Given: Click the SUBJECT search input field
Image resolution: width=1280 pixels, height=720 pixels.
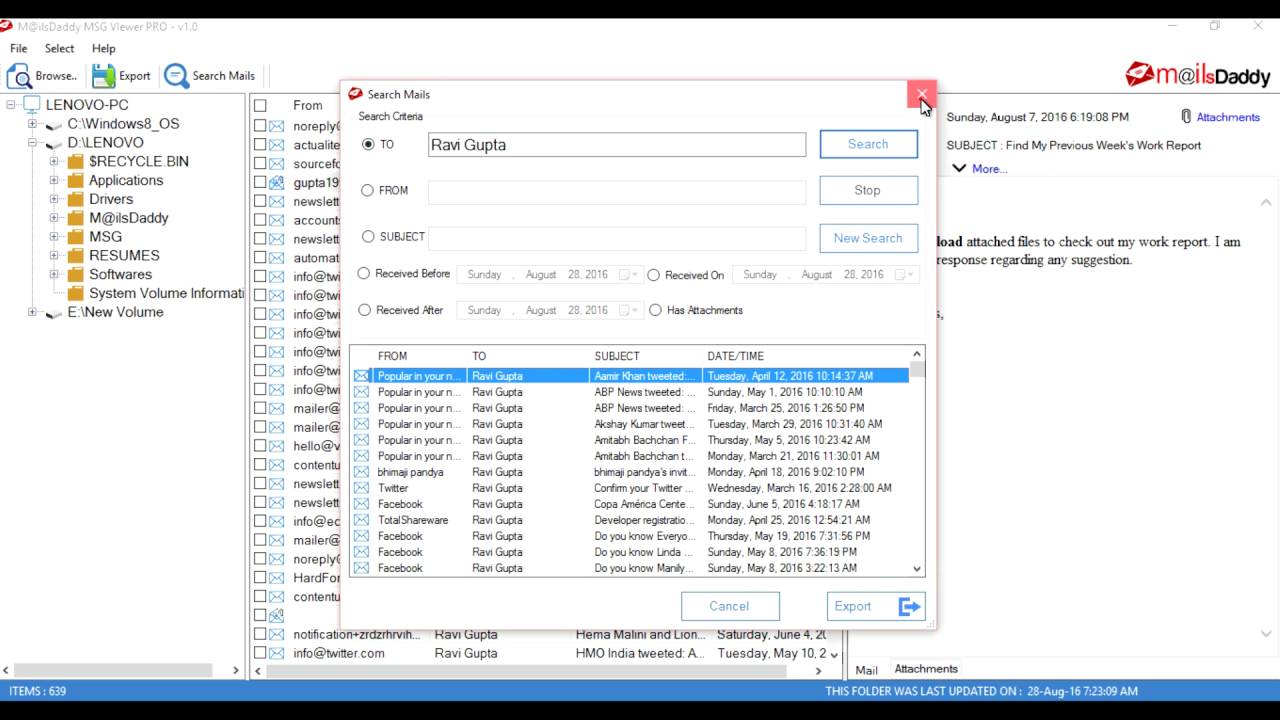Looking at the screenshot, I should point(617,238).
